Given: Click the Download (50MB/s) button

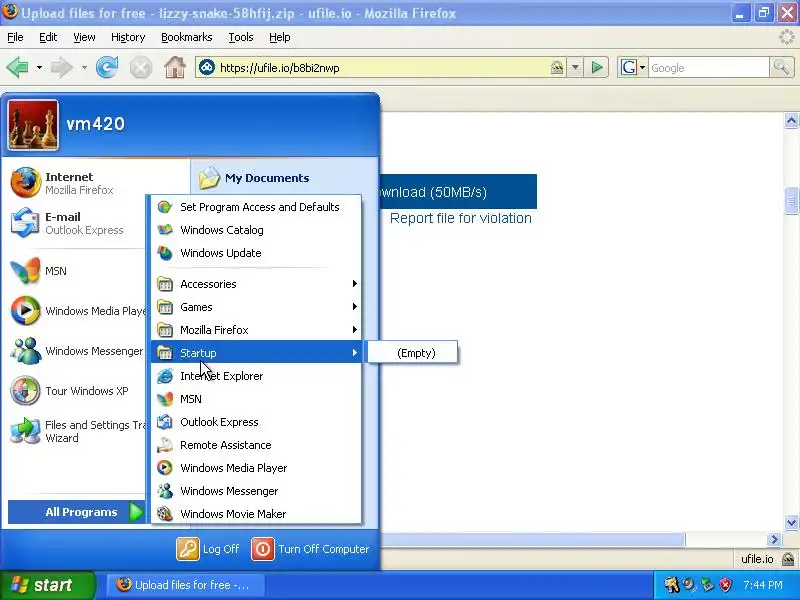Looking at the screenshot, I should [x=458, y=192].
